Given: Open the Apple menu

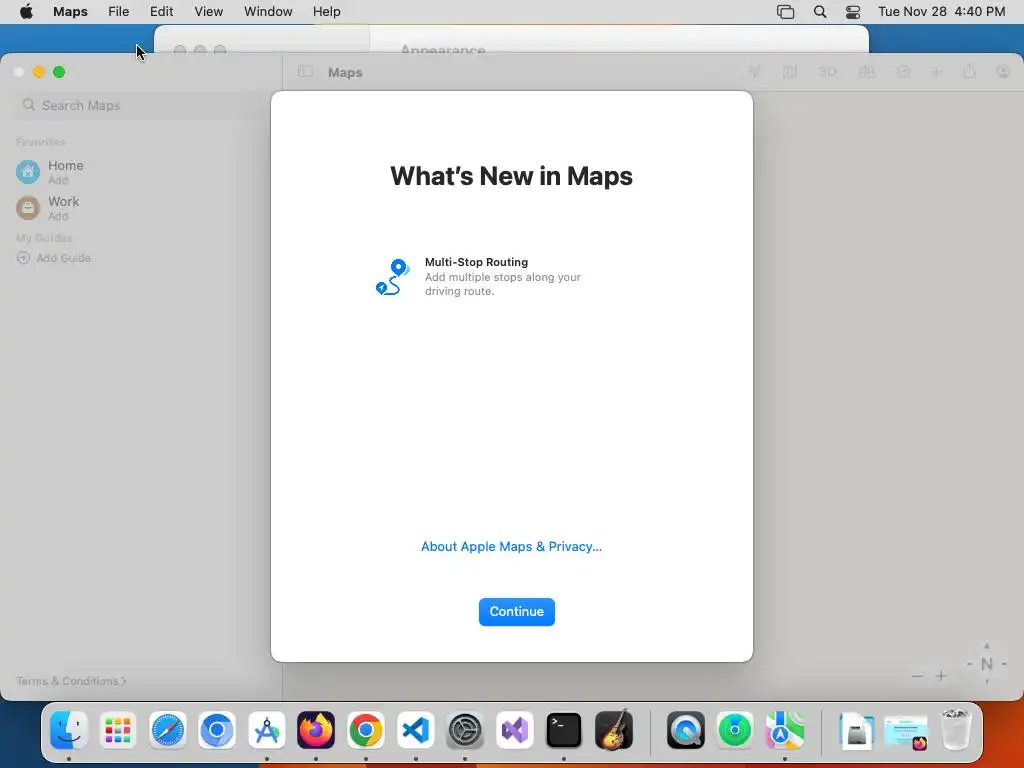Looking at the screenshot, I should (26, 12).
